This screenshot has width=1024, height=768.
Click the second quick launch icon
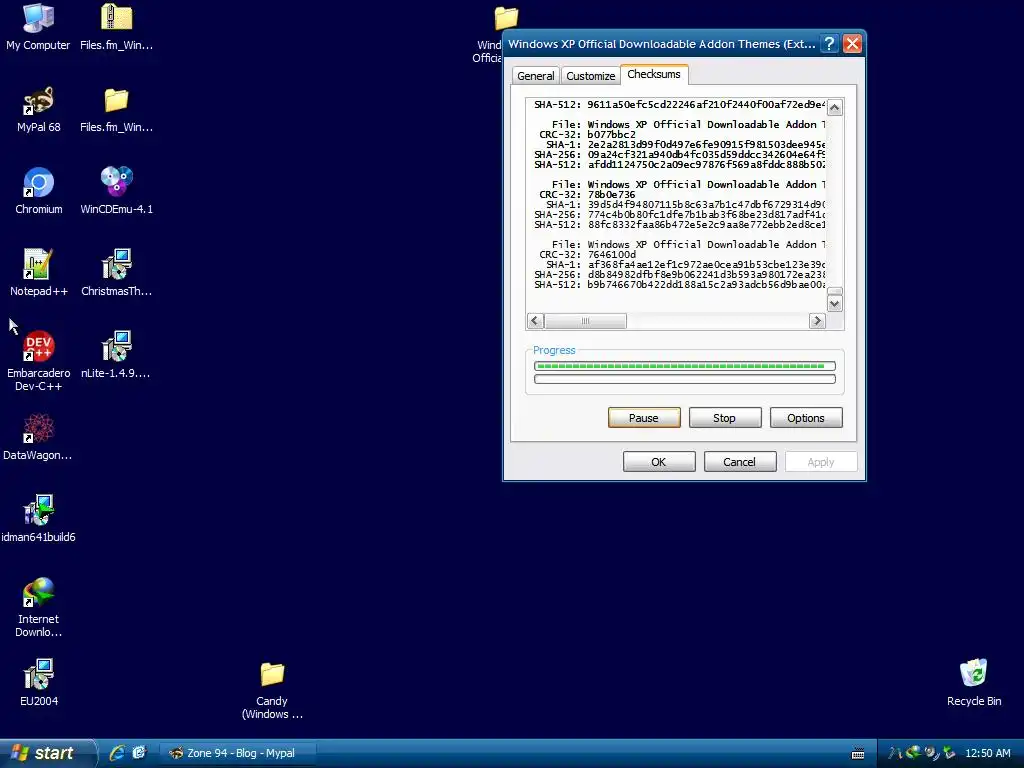pos(139,753)
